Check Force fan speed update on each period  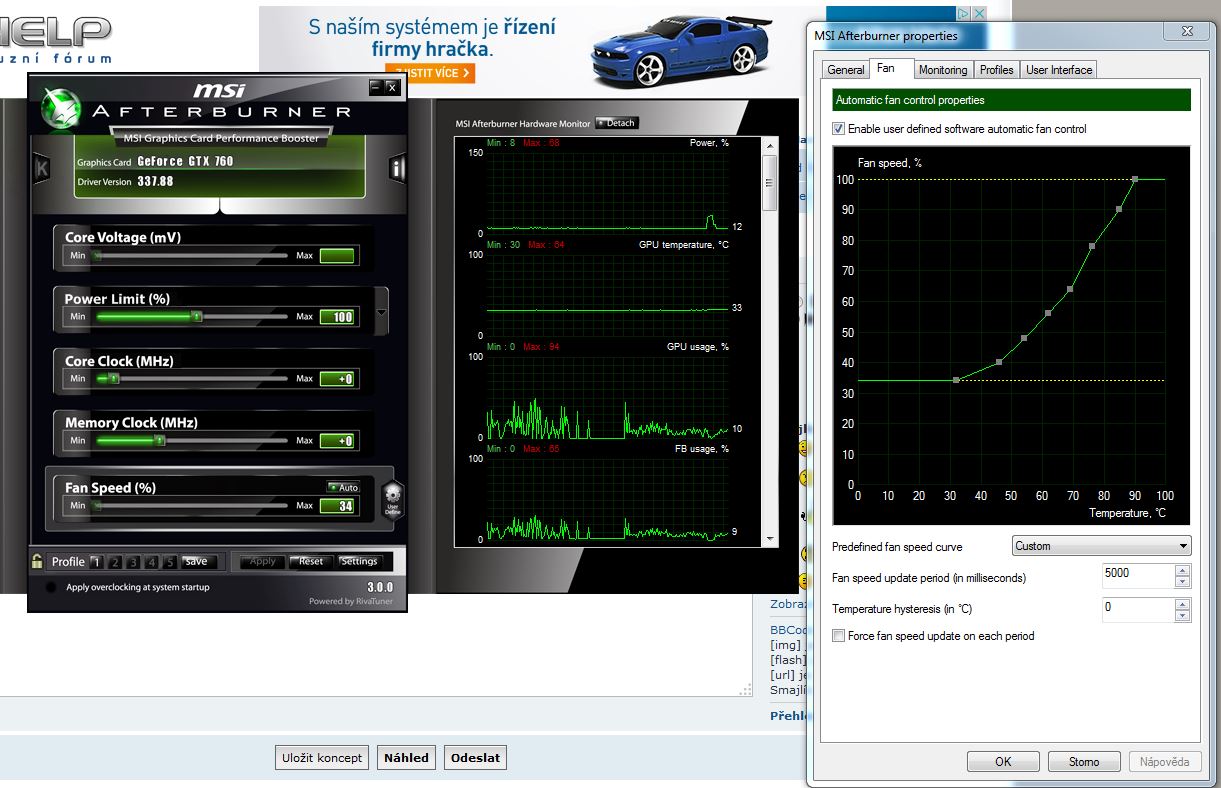(839, 636)
